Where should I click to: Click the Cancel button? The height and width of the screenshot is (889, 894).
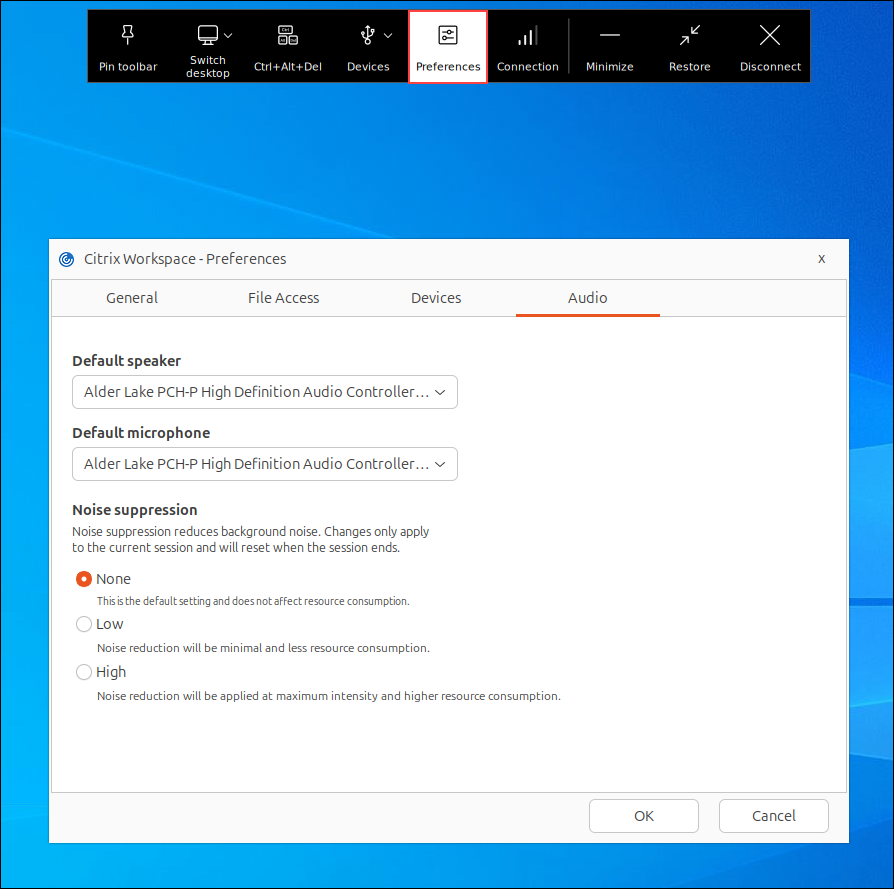[773, 815]
